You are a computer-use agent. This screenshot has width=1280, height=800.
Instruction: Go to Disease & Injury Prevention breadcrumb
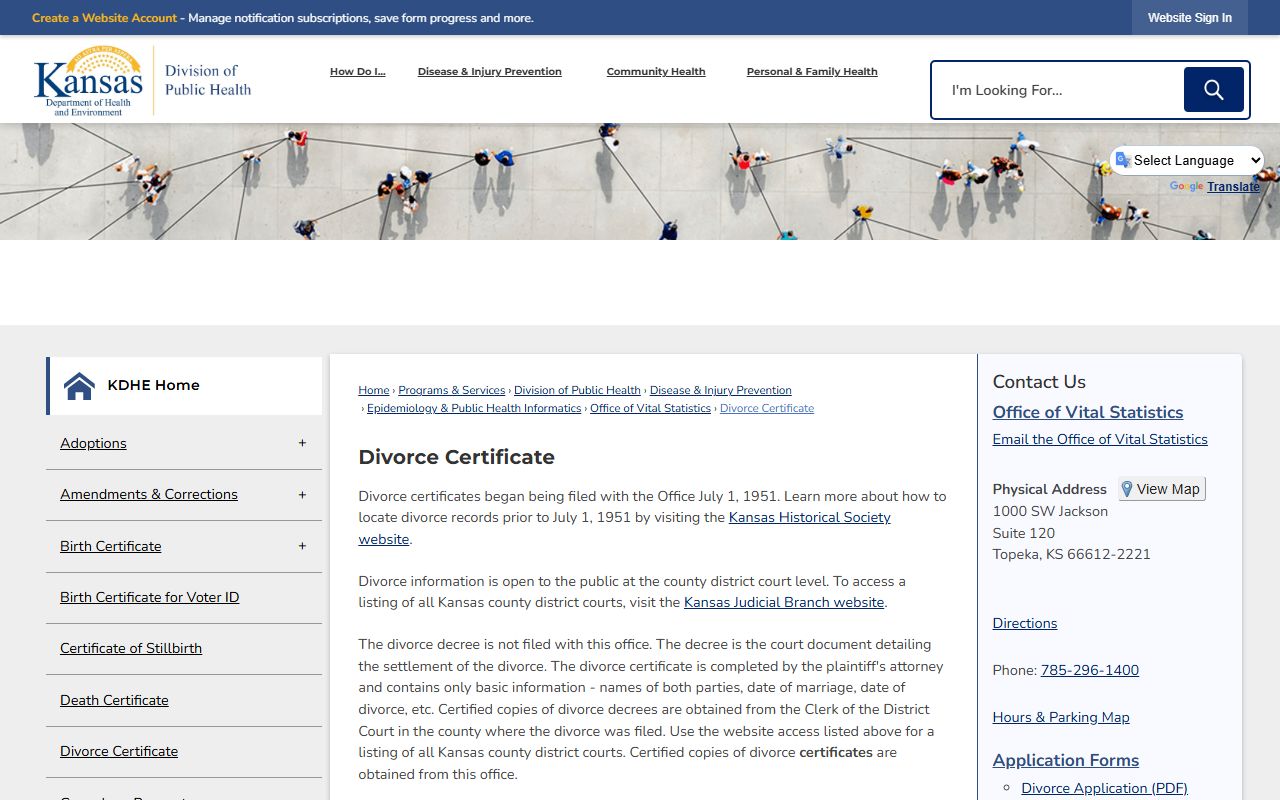tap(720, 390)
